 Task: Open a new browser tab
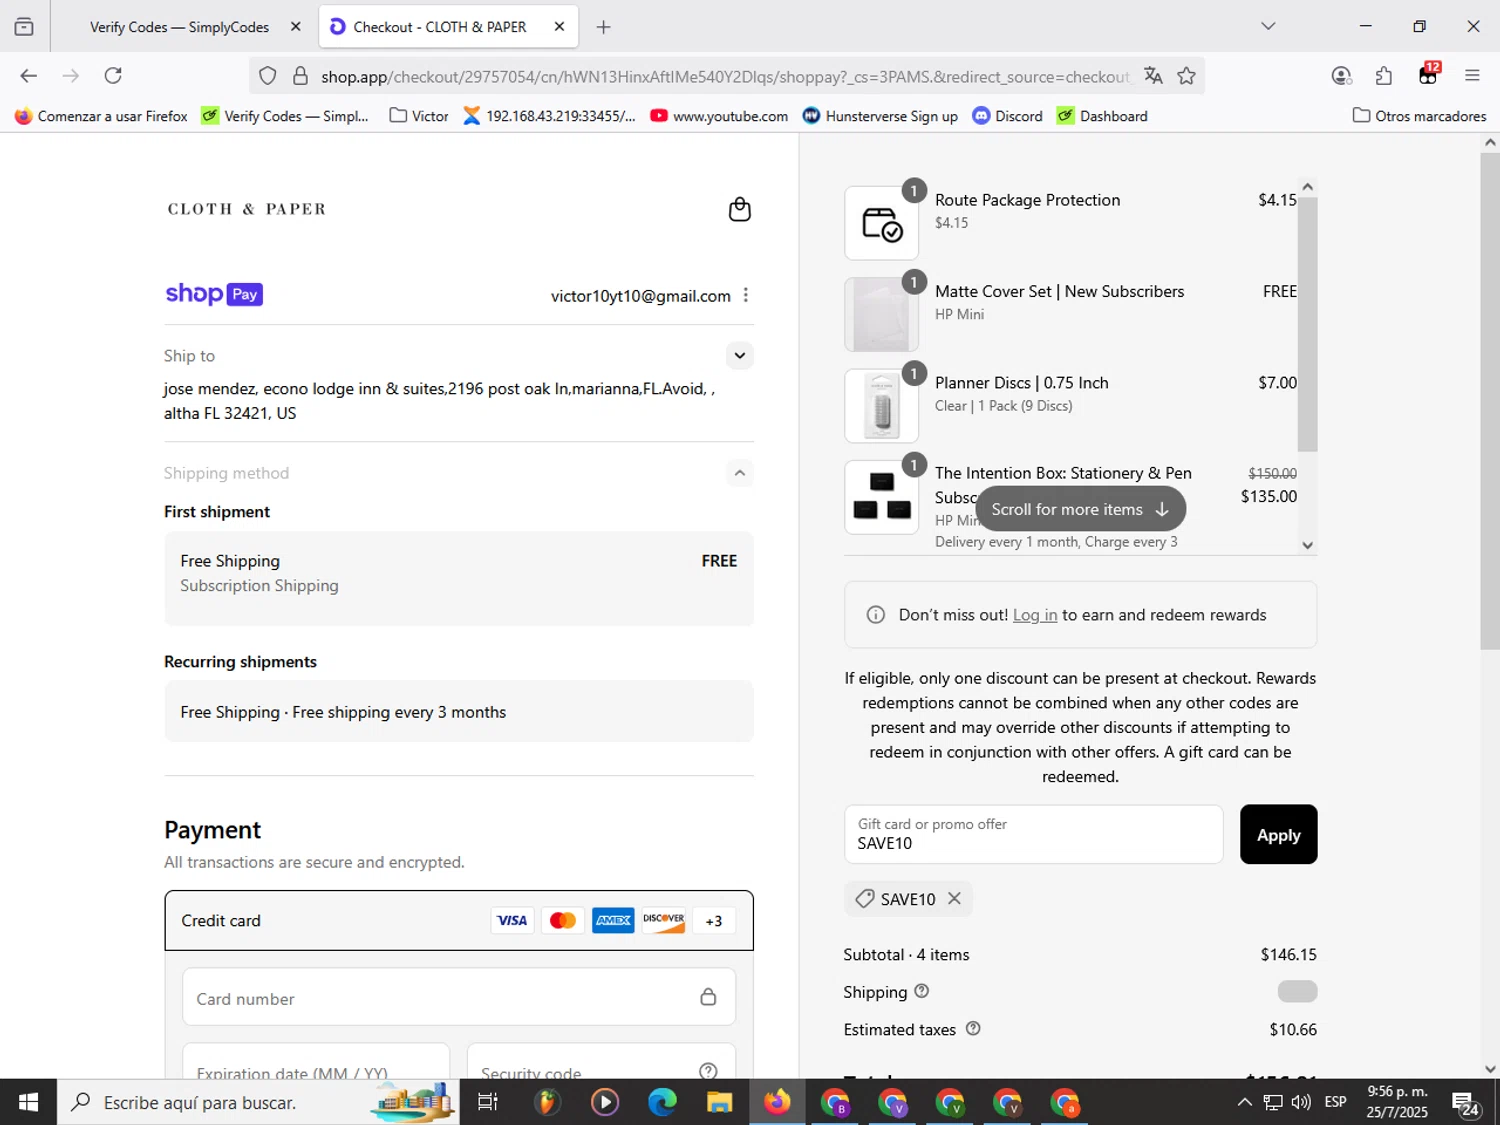[x=603, y=27]
